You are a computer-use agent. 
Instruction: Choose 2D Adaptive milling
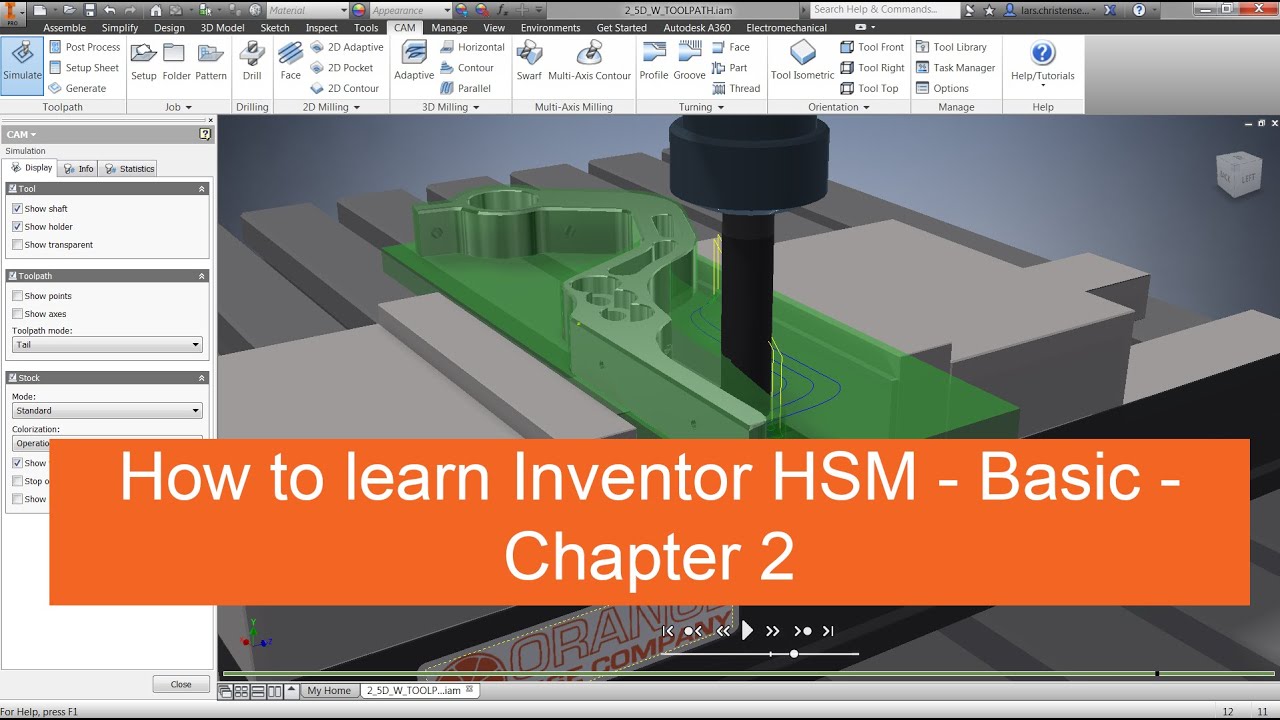[x=346, y=47]
